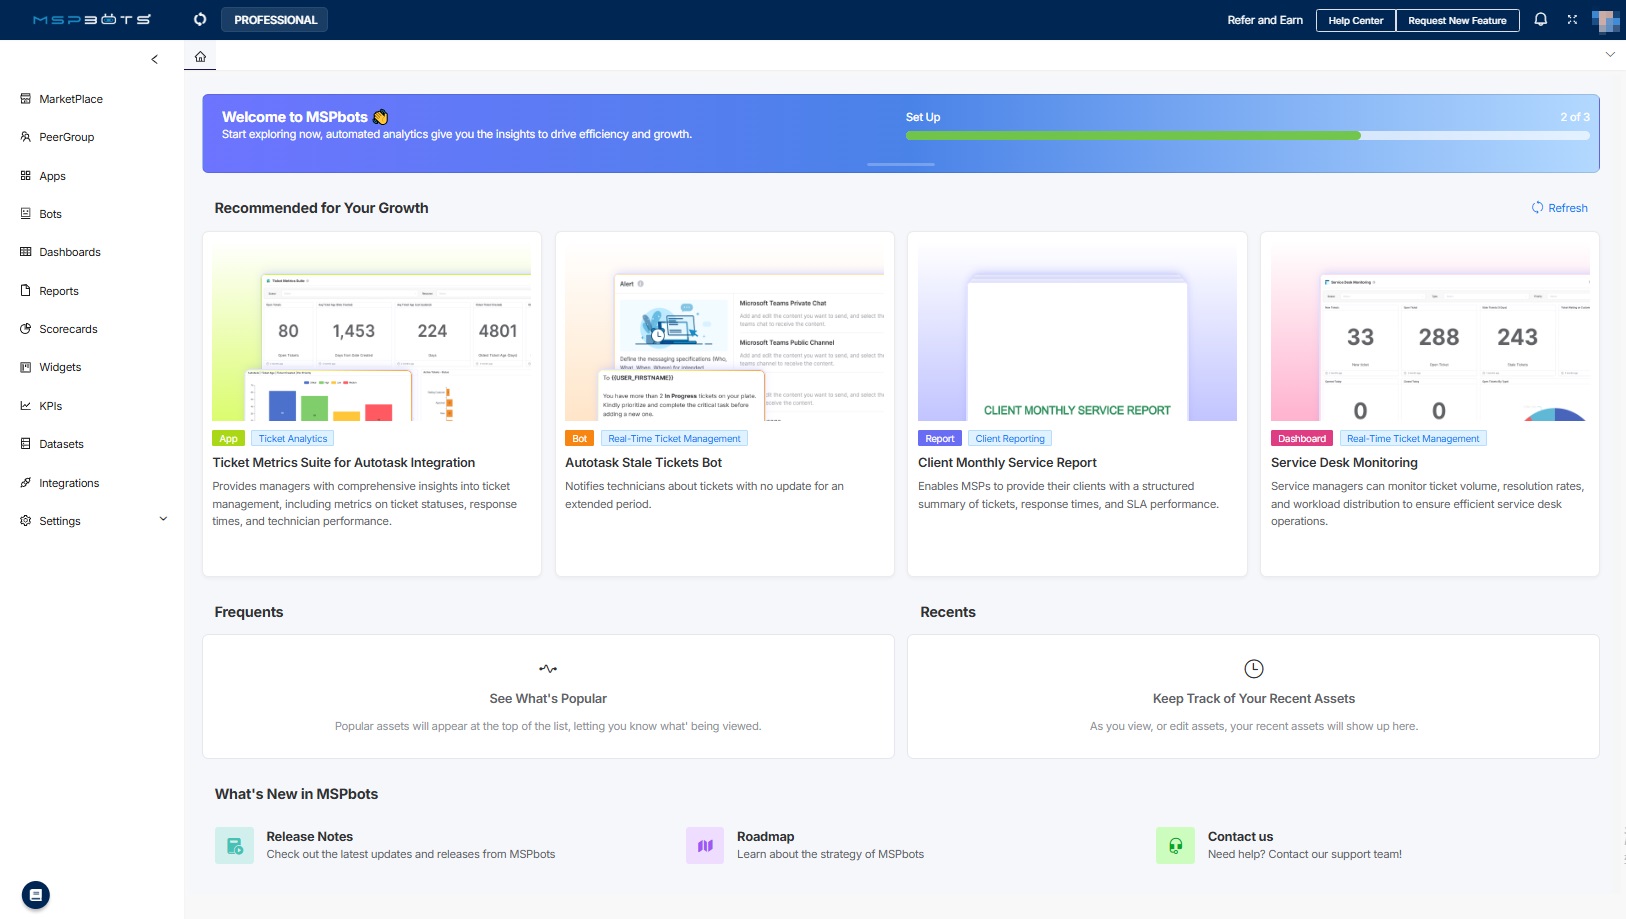Image resolution: width=1626 pixels, height=919 pixels.
Task: Open Service Desk Monitoring dashboard thumbnail
Action: [1429, 335]
